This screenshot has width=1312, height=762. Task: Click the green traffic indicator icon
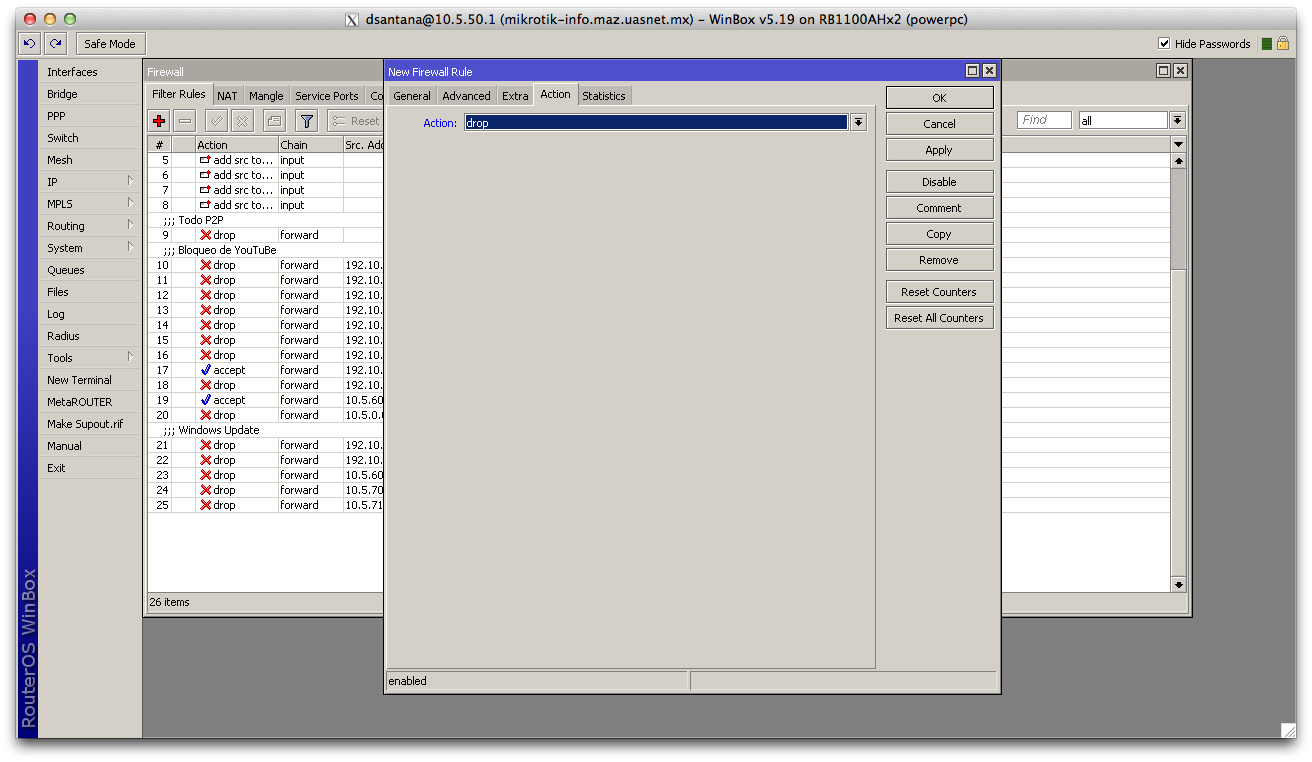1267,44
